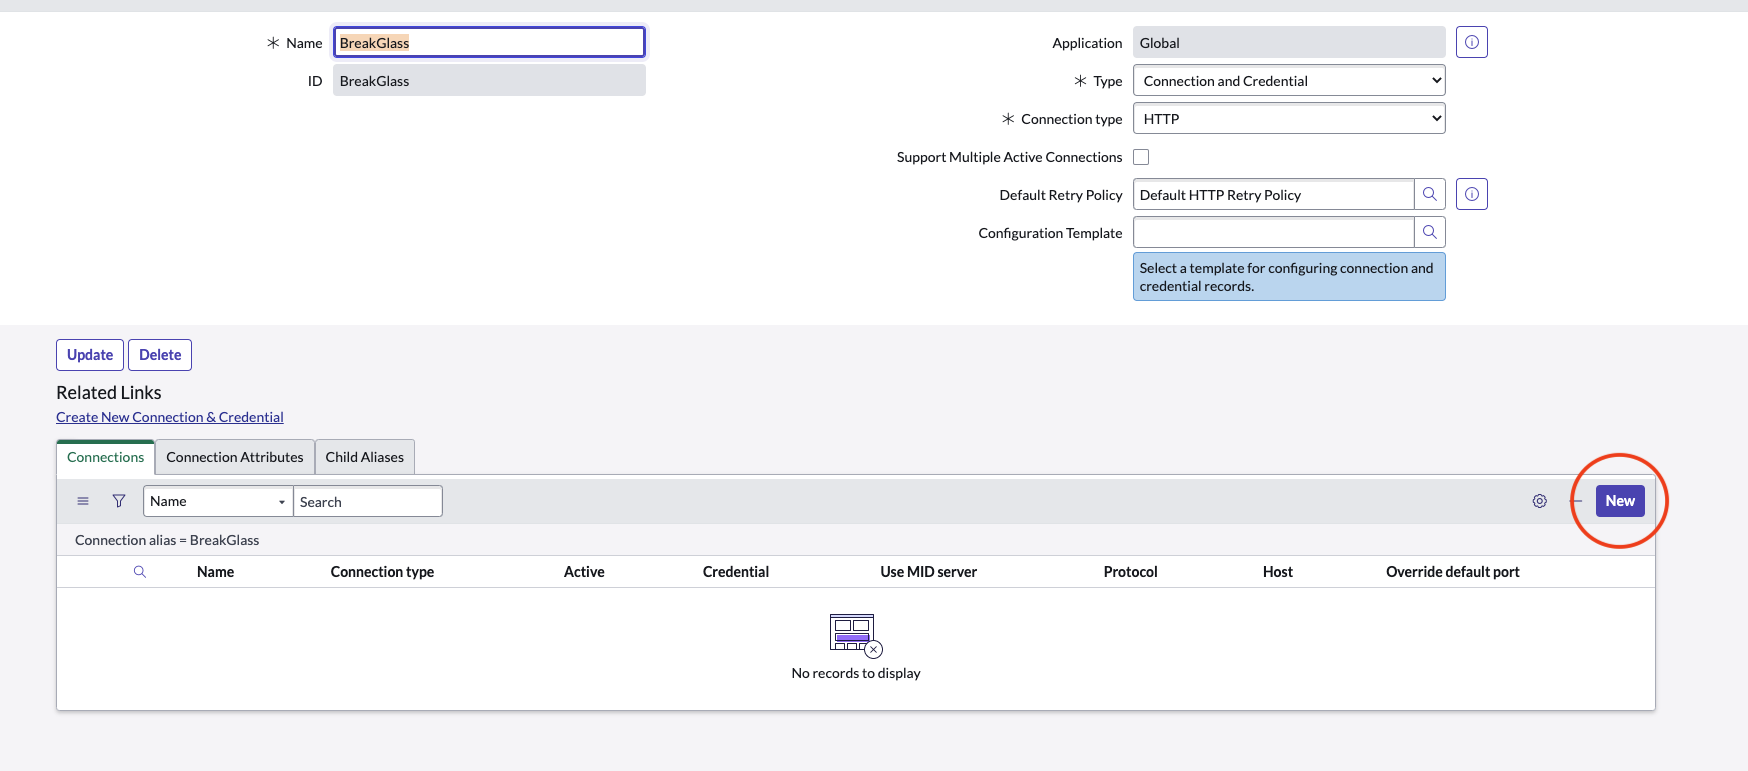Viewport: 1748px width, 771px height.
Task: Enable Support Multiple Active Connections checkbox
Action: [1141, 157]
